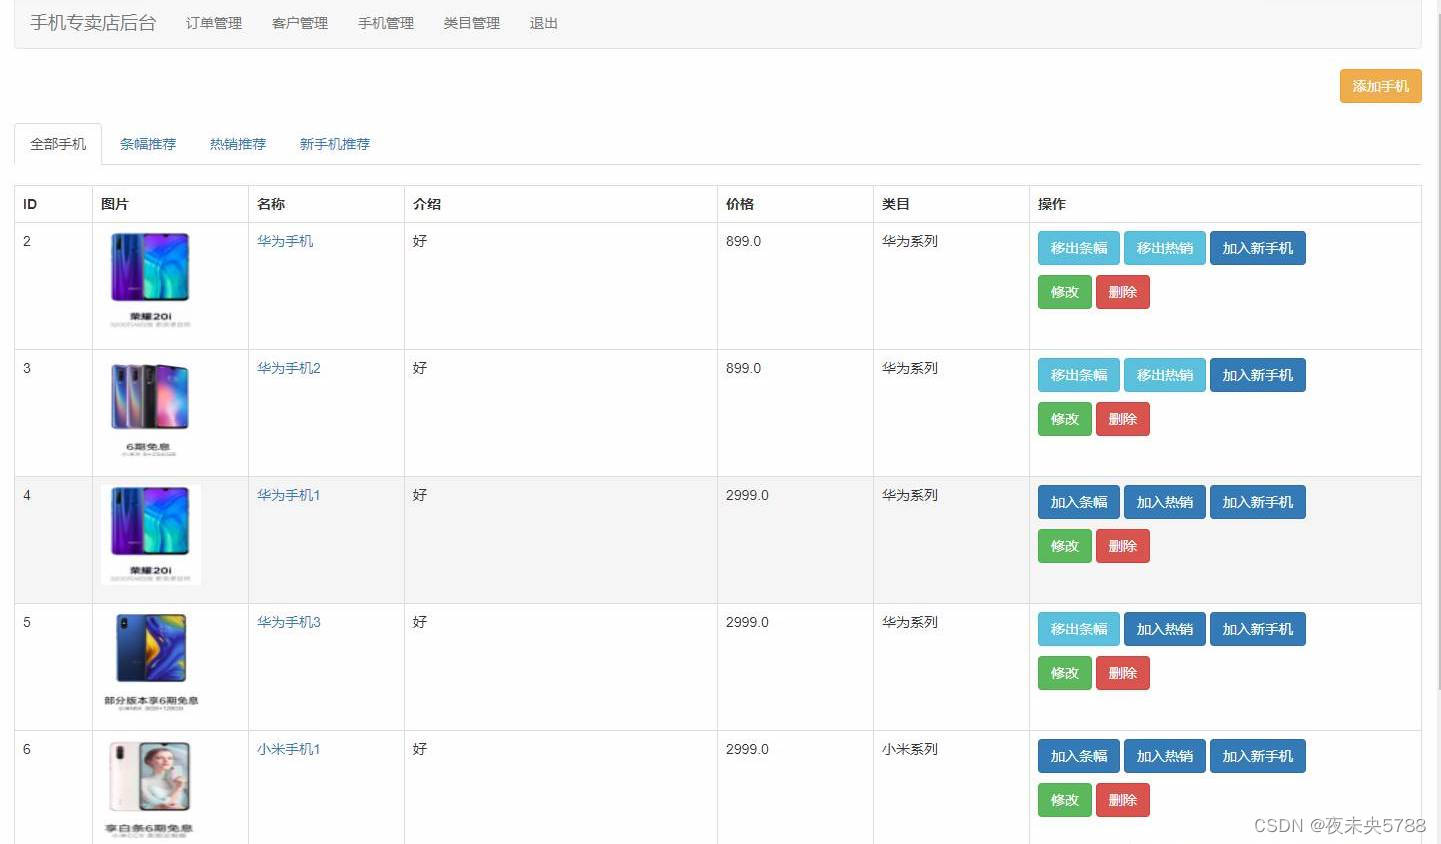Click 删除 in the 小米手机1 row

point(1123,800)
